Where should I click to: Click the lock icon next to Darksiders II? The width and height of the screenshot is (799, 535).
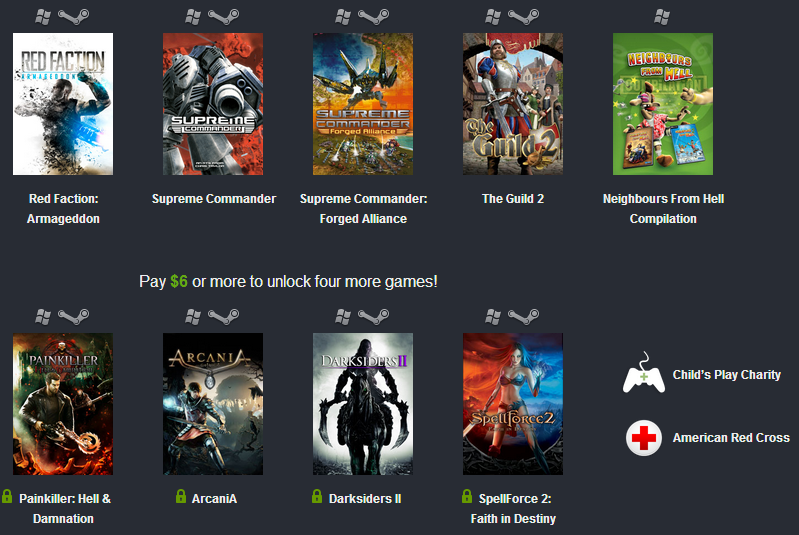click(x=317, y=496)
